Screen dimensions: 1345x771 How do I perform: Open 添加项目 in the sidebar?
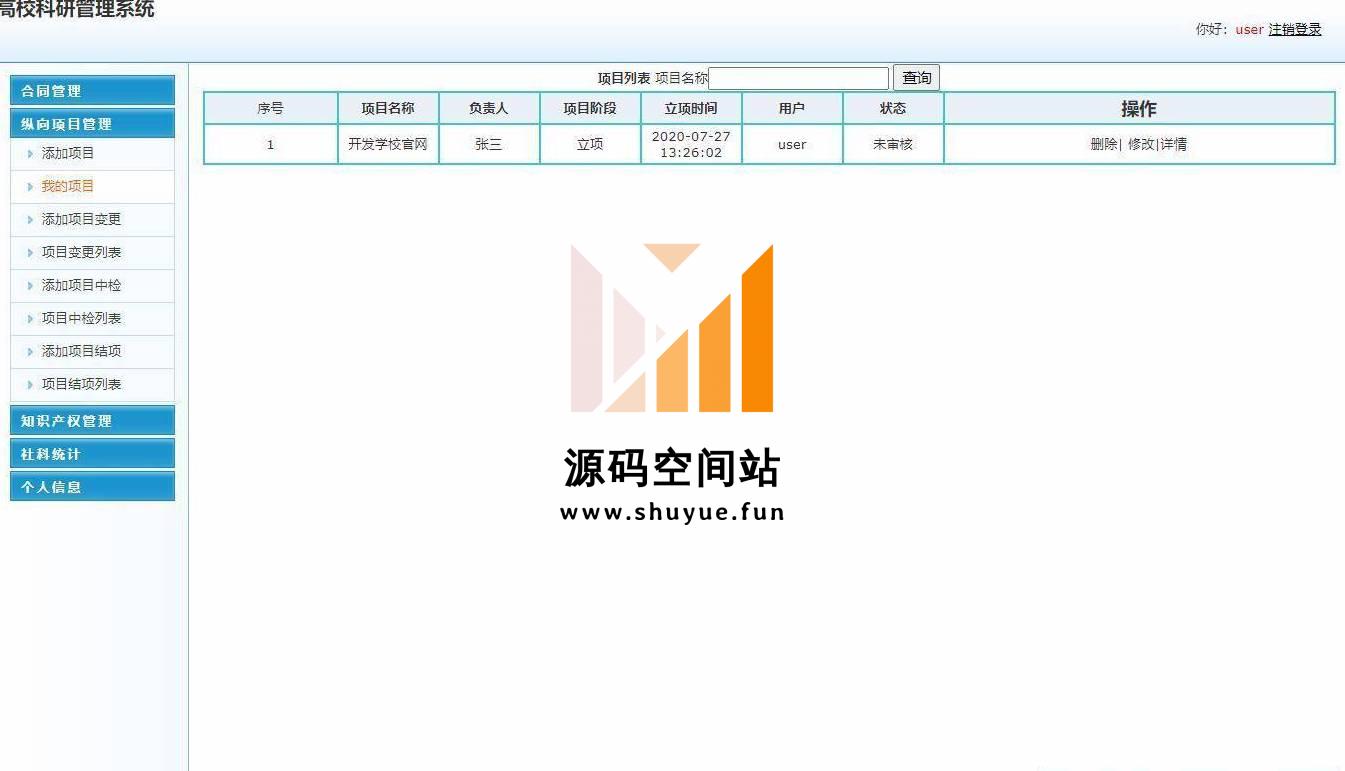68,153
